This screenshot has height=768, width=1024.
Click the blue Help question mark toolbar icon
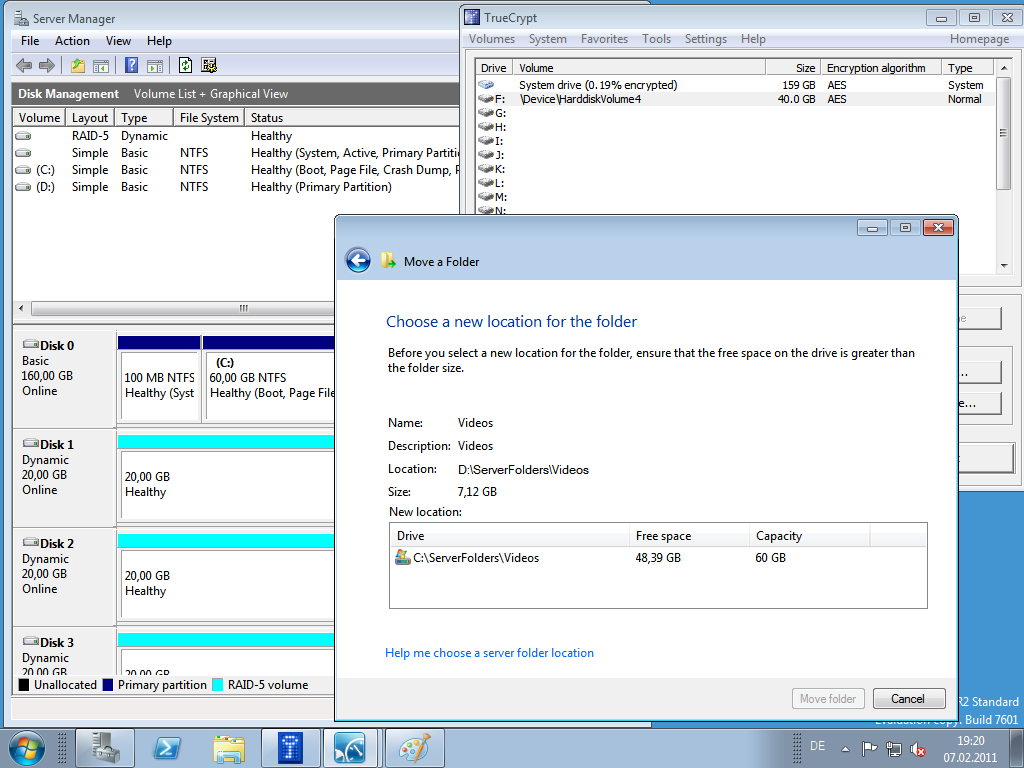131,66
